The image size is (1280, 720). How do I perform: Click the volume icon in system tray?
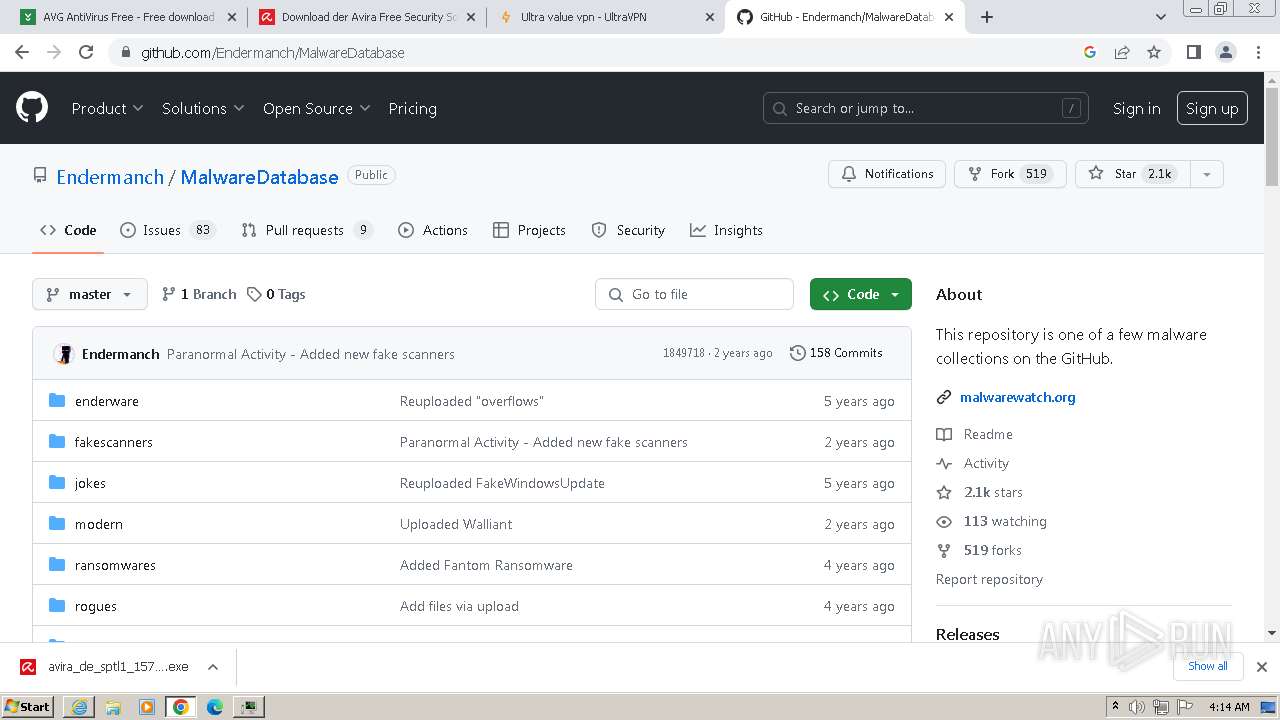pos(1137,707)
